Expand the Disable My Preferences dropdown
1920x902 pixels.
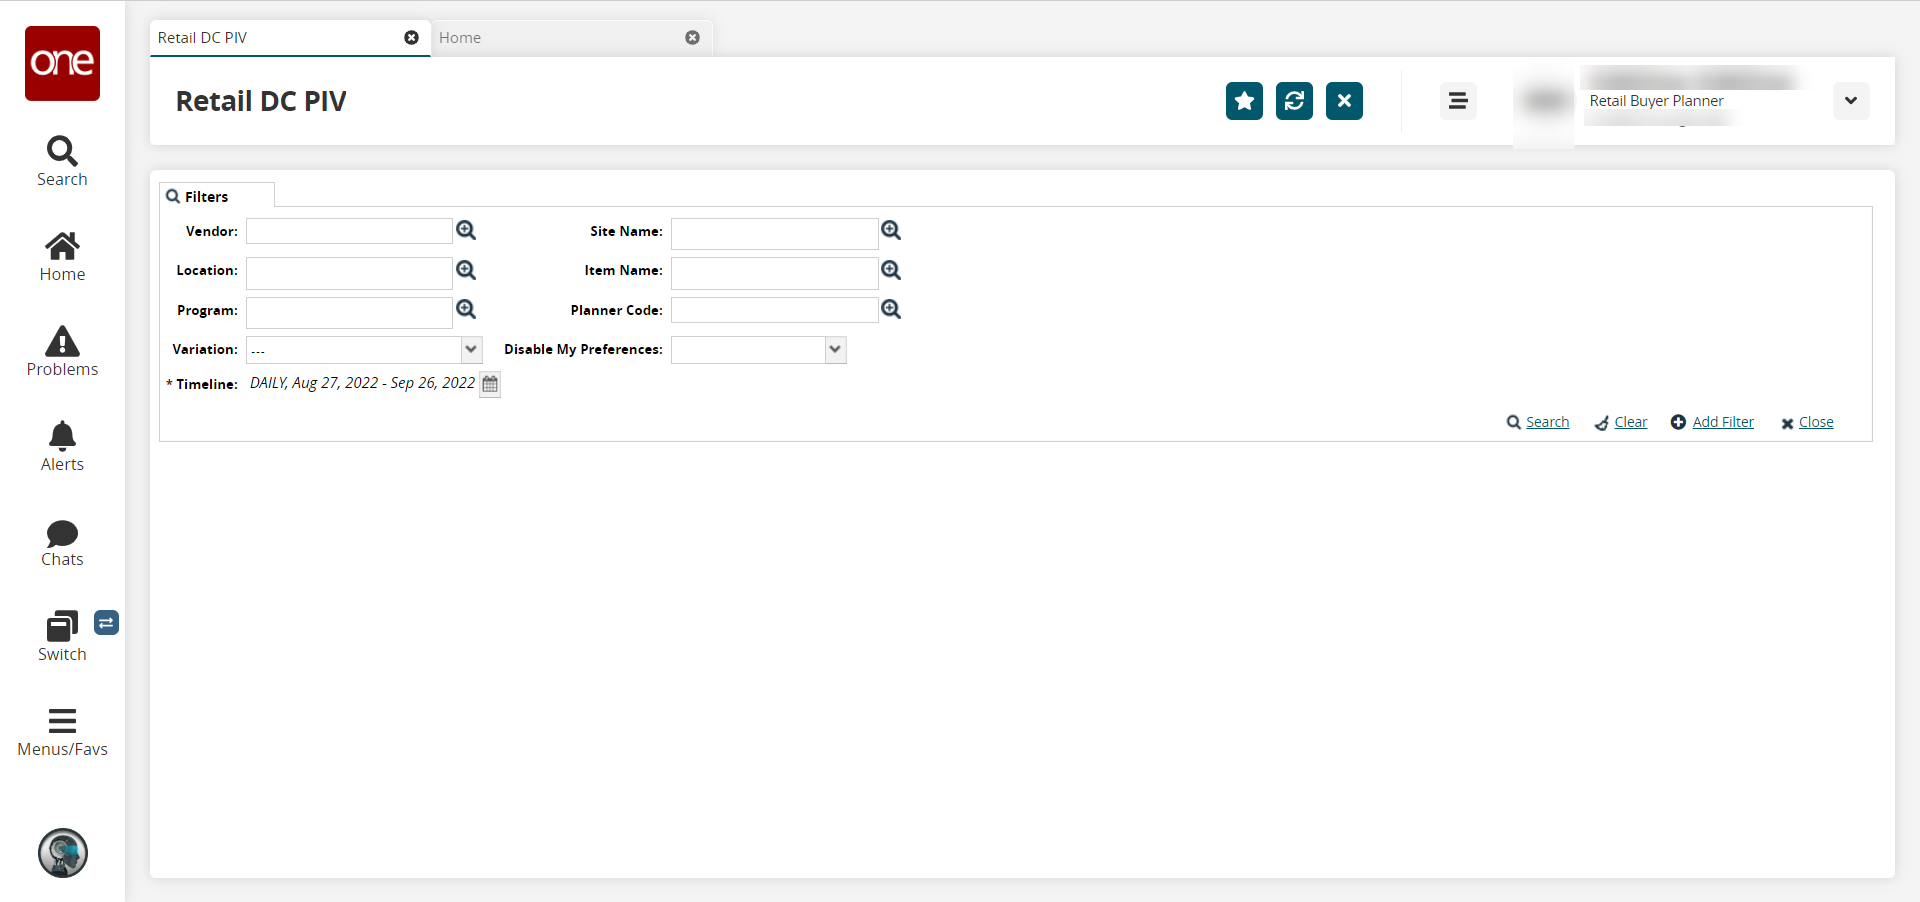coord(835,350)
